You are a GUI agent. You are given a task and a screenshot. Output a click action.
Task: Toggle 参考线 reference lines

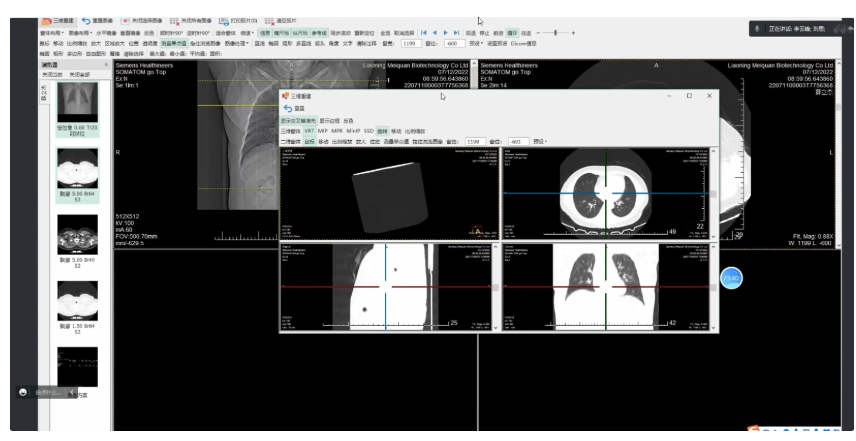319,33
